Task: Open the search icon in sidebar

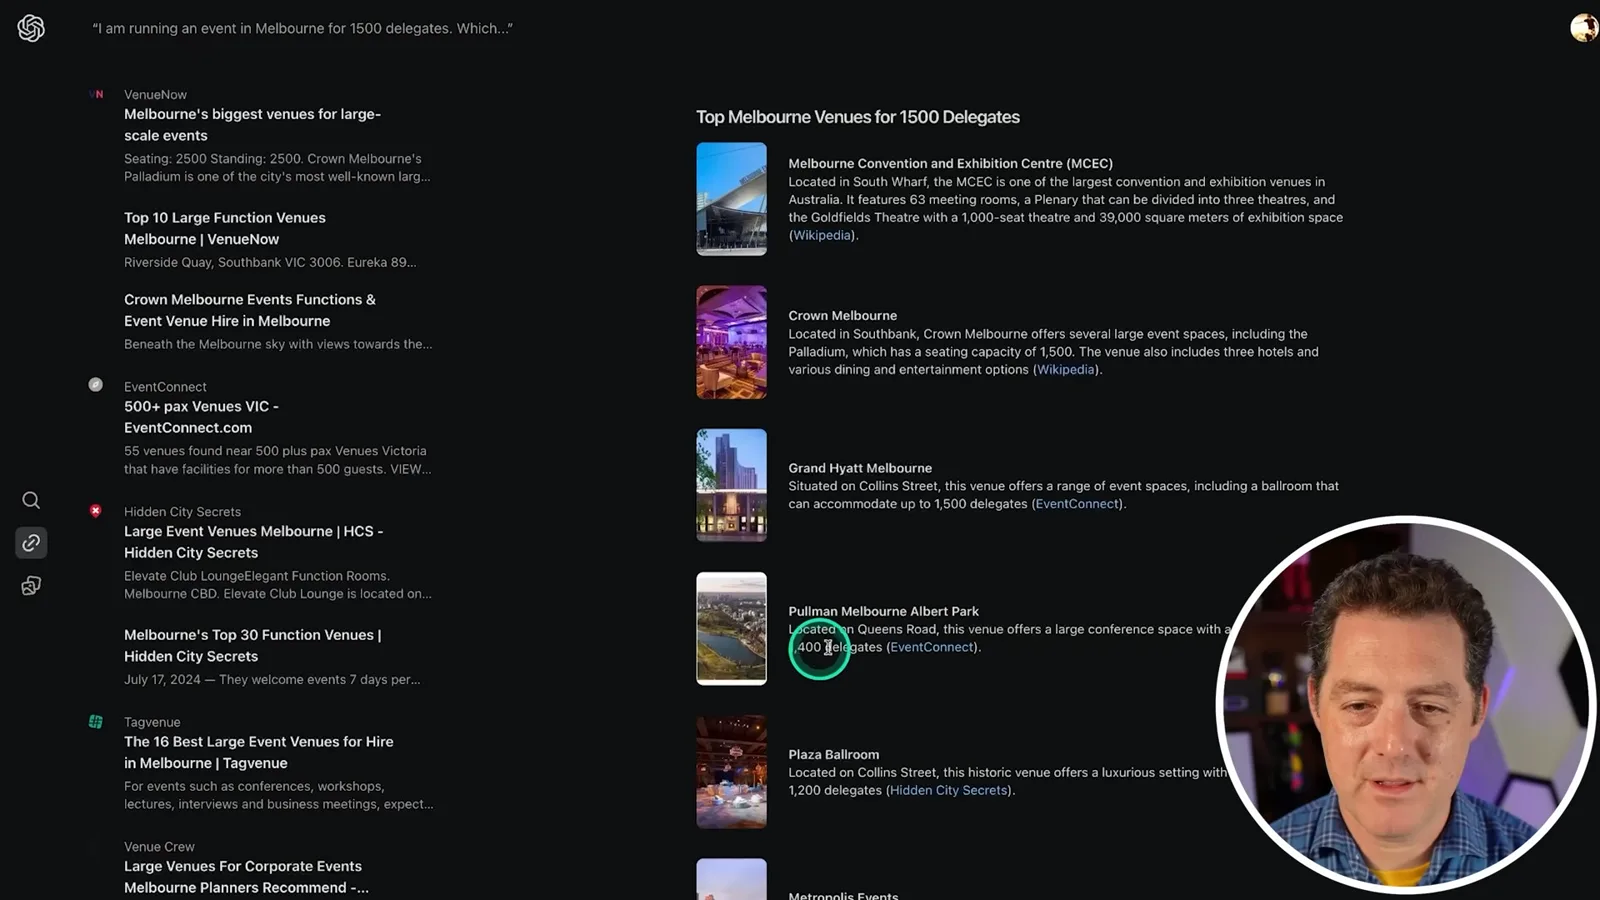Action: point(31,500)
